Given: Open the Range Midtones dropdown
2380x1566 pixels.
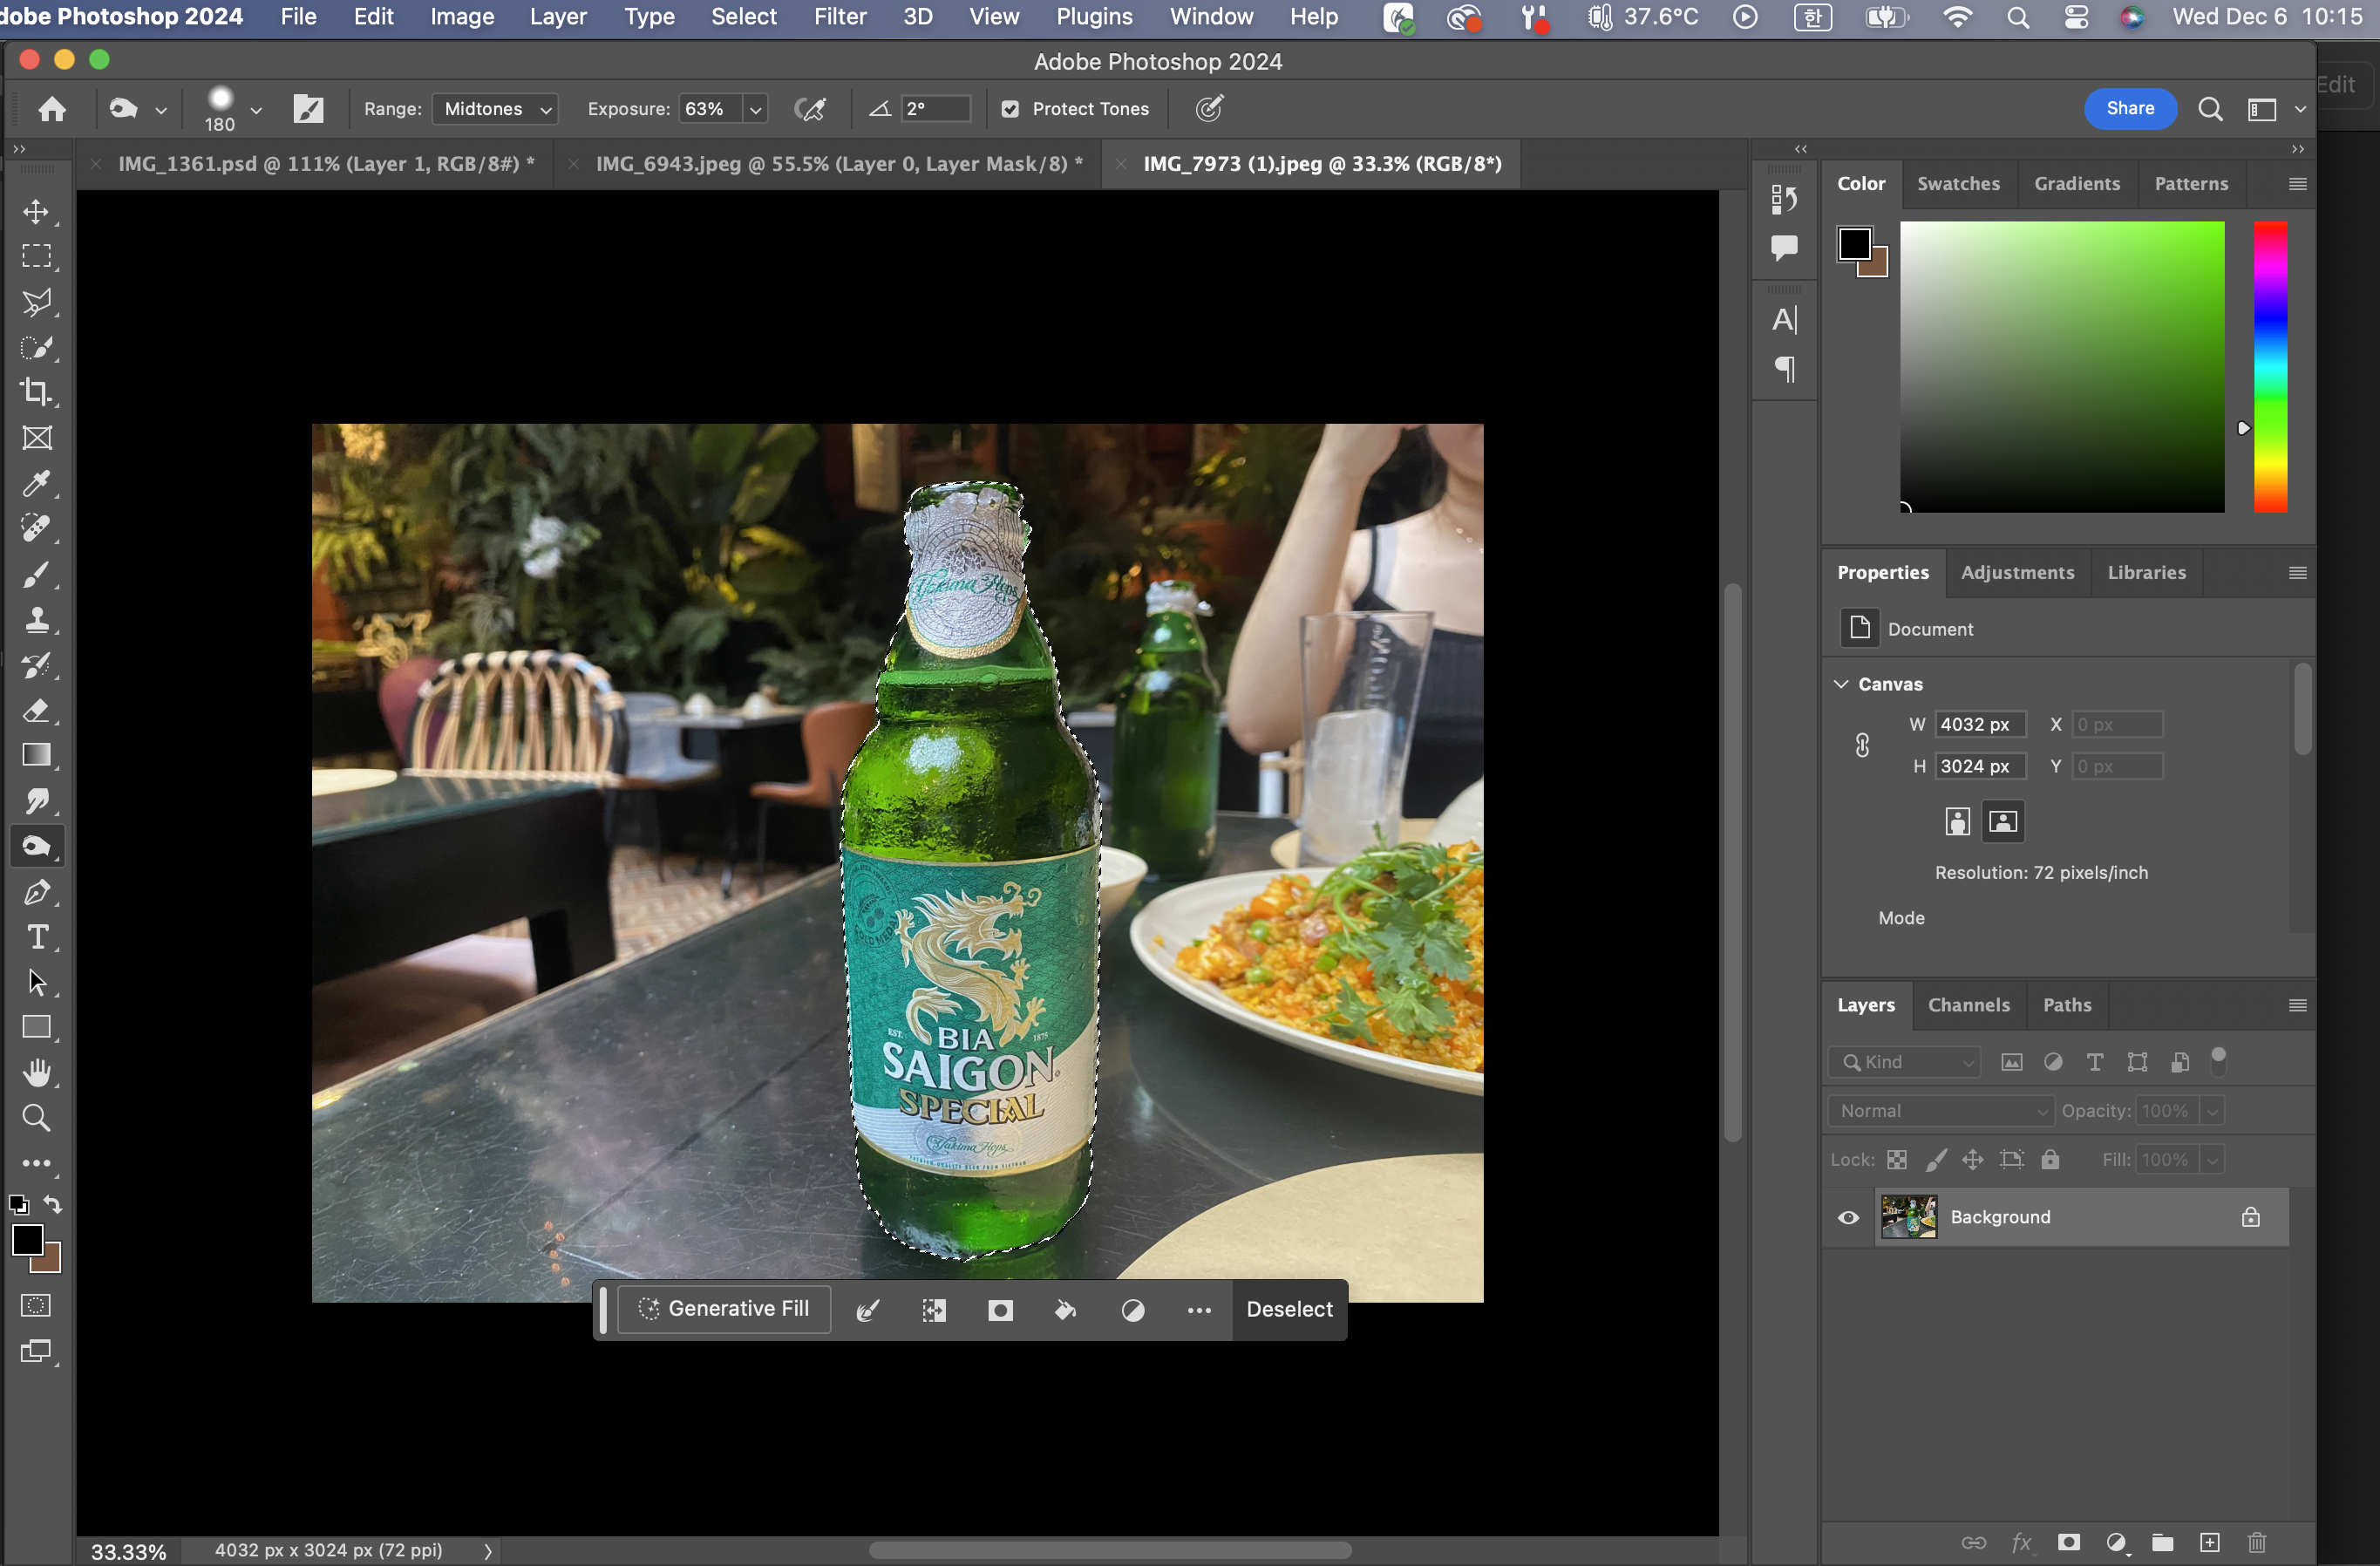Looking at the screenshot, I should coord(496,109).
